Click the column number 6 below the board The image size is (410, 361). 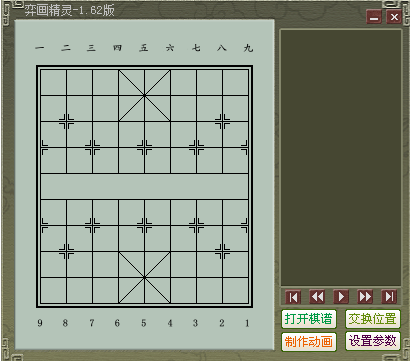pyautogui.click(x=117, y=323)
